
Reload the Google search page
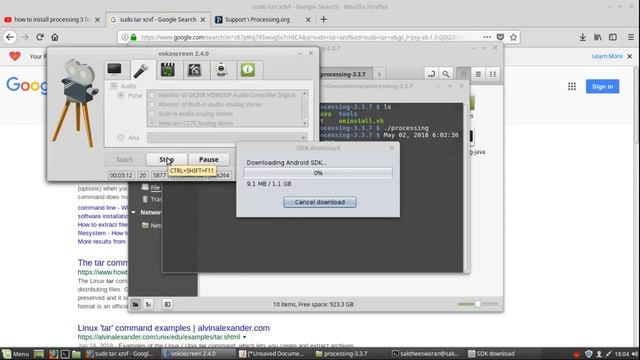pyautogui.click(x=40, y=37)
